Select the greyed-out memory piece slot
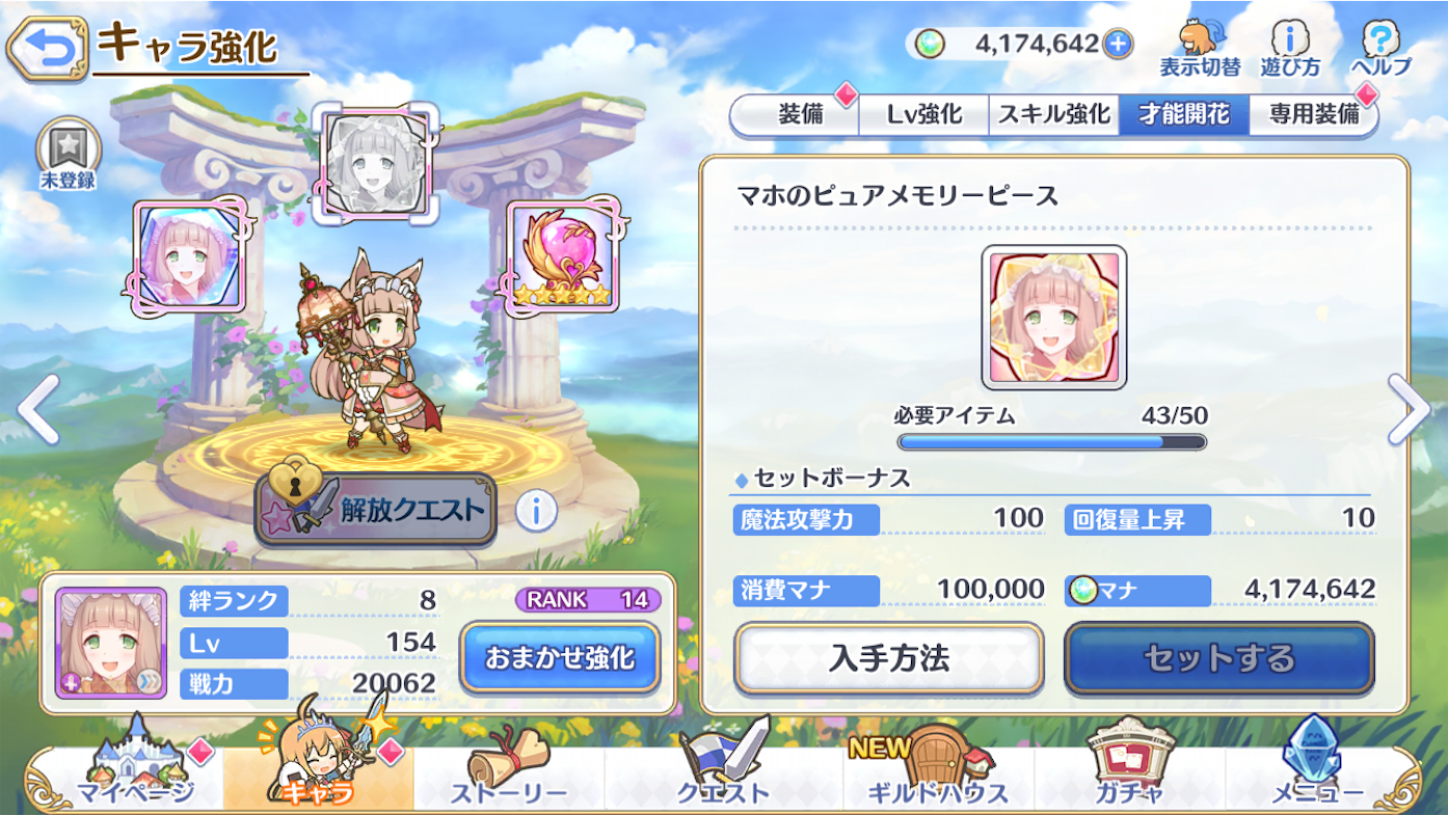This screenshot has width=1448, height=815. tap(376, 163)
